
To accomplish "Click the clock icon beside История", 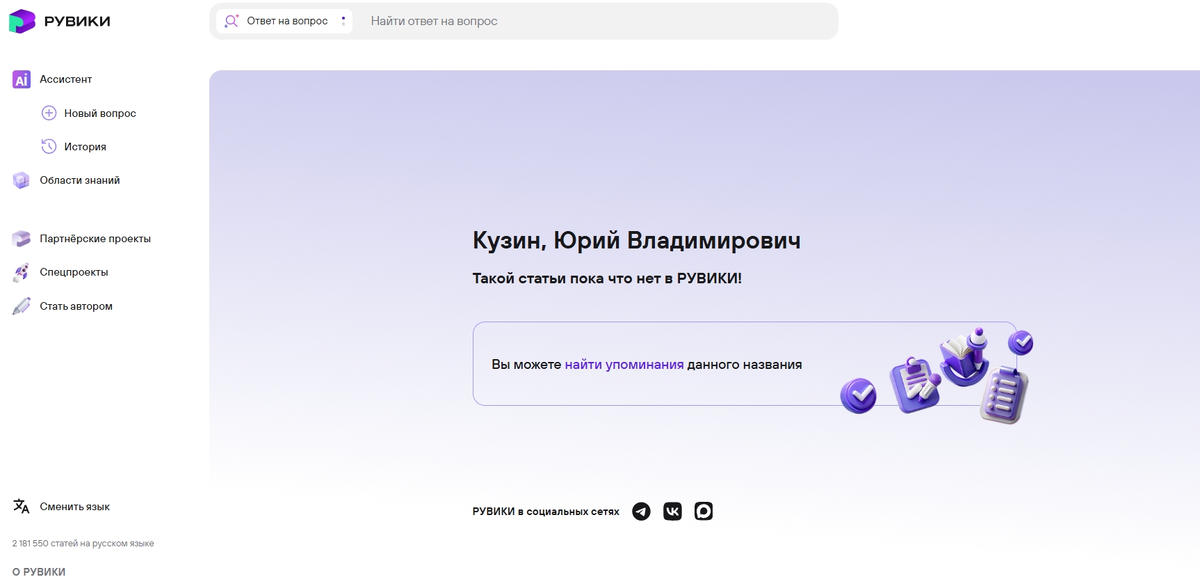I will (x=49, y=146).
